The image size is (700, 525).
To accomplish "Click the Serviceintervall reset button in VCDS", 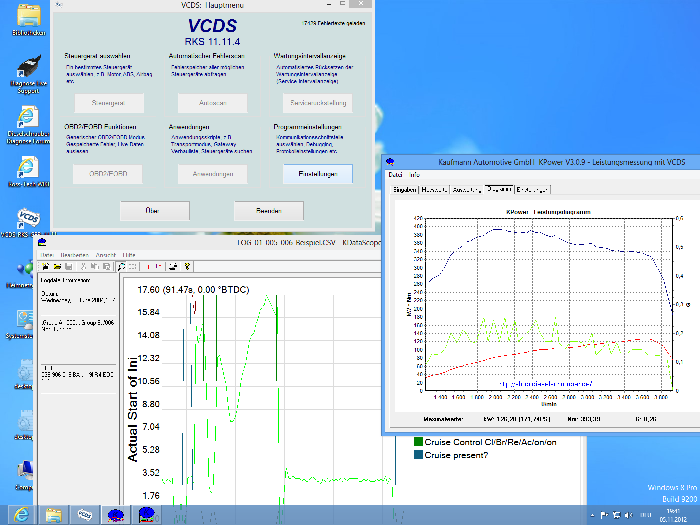I will 317,103.
